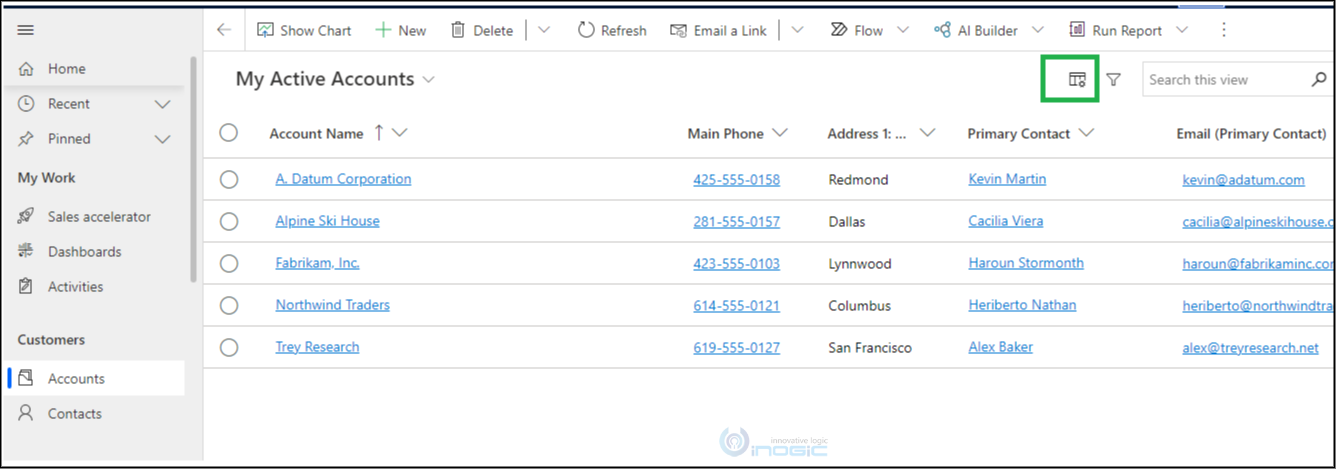The image size is (1336, 469).
Task: Call phone number 619-555-0127
Action: (736, 348)
